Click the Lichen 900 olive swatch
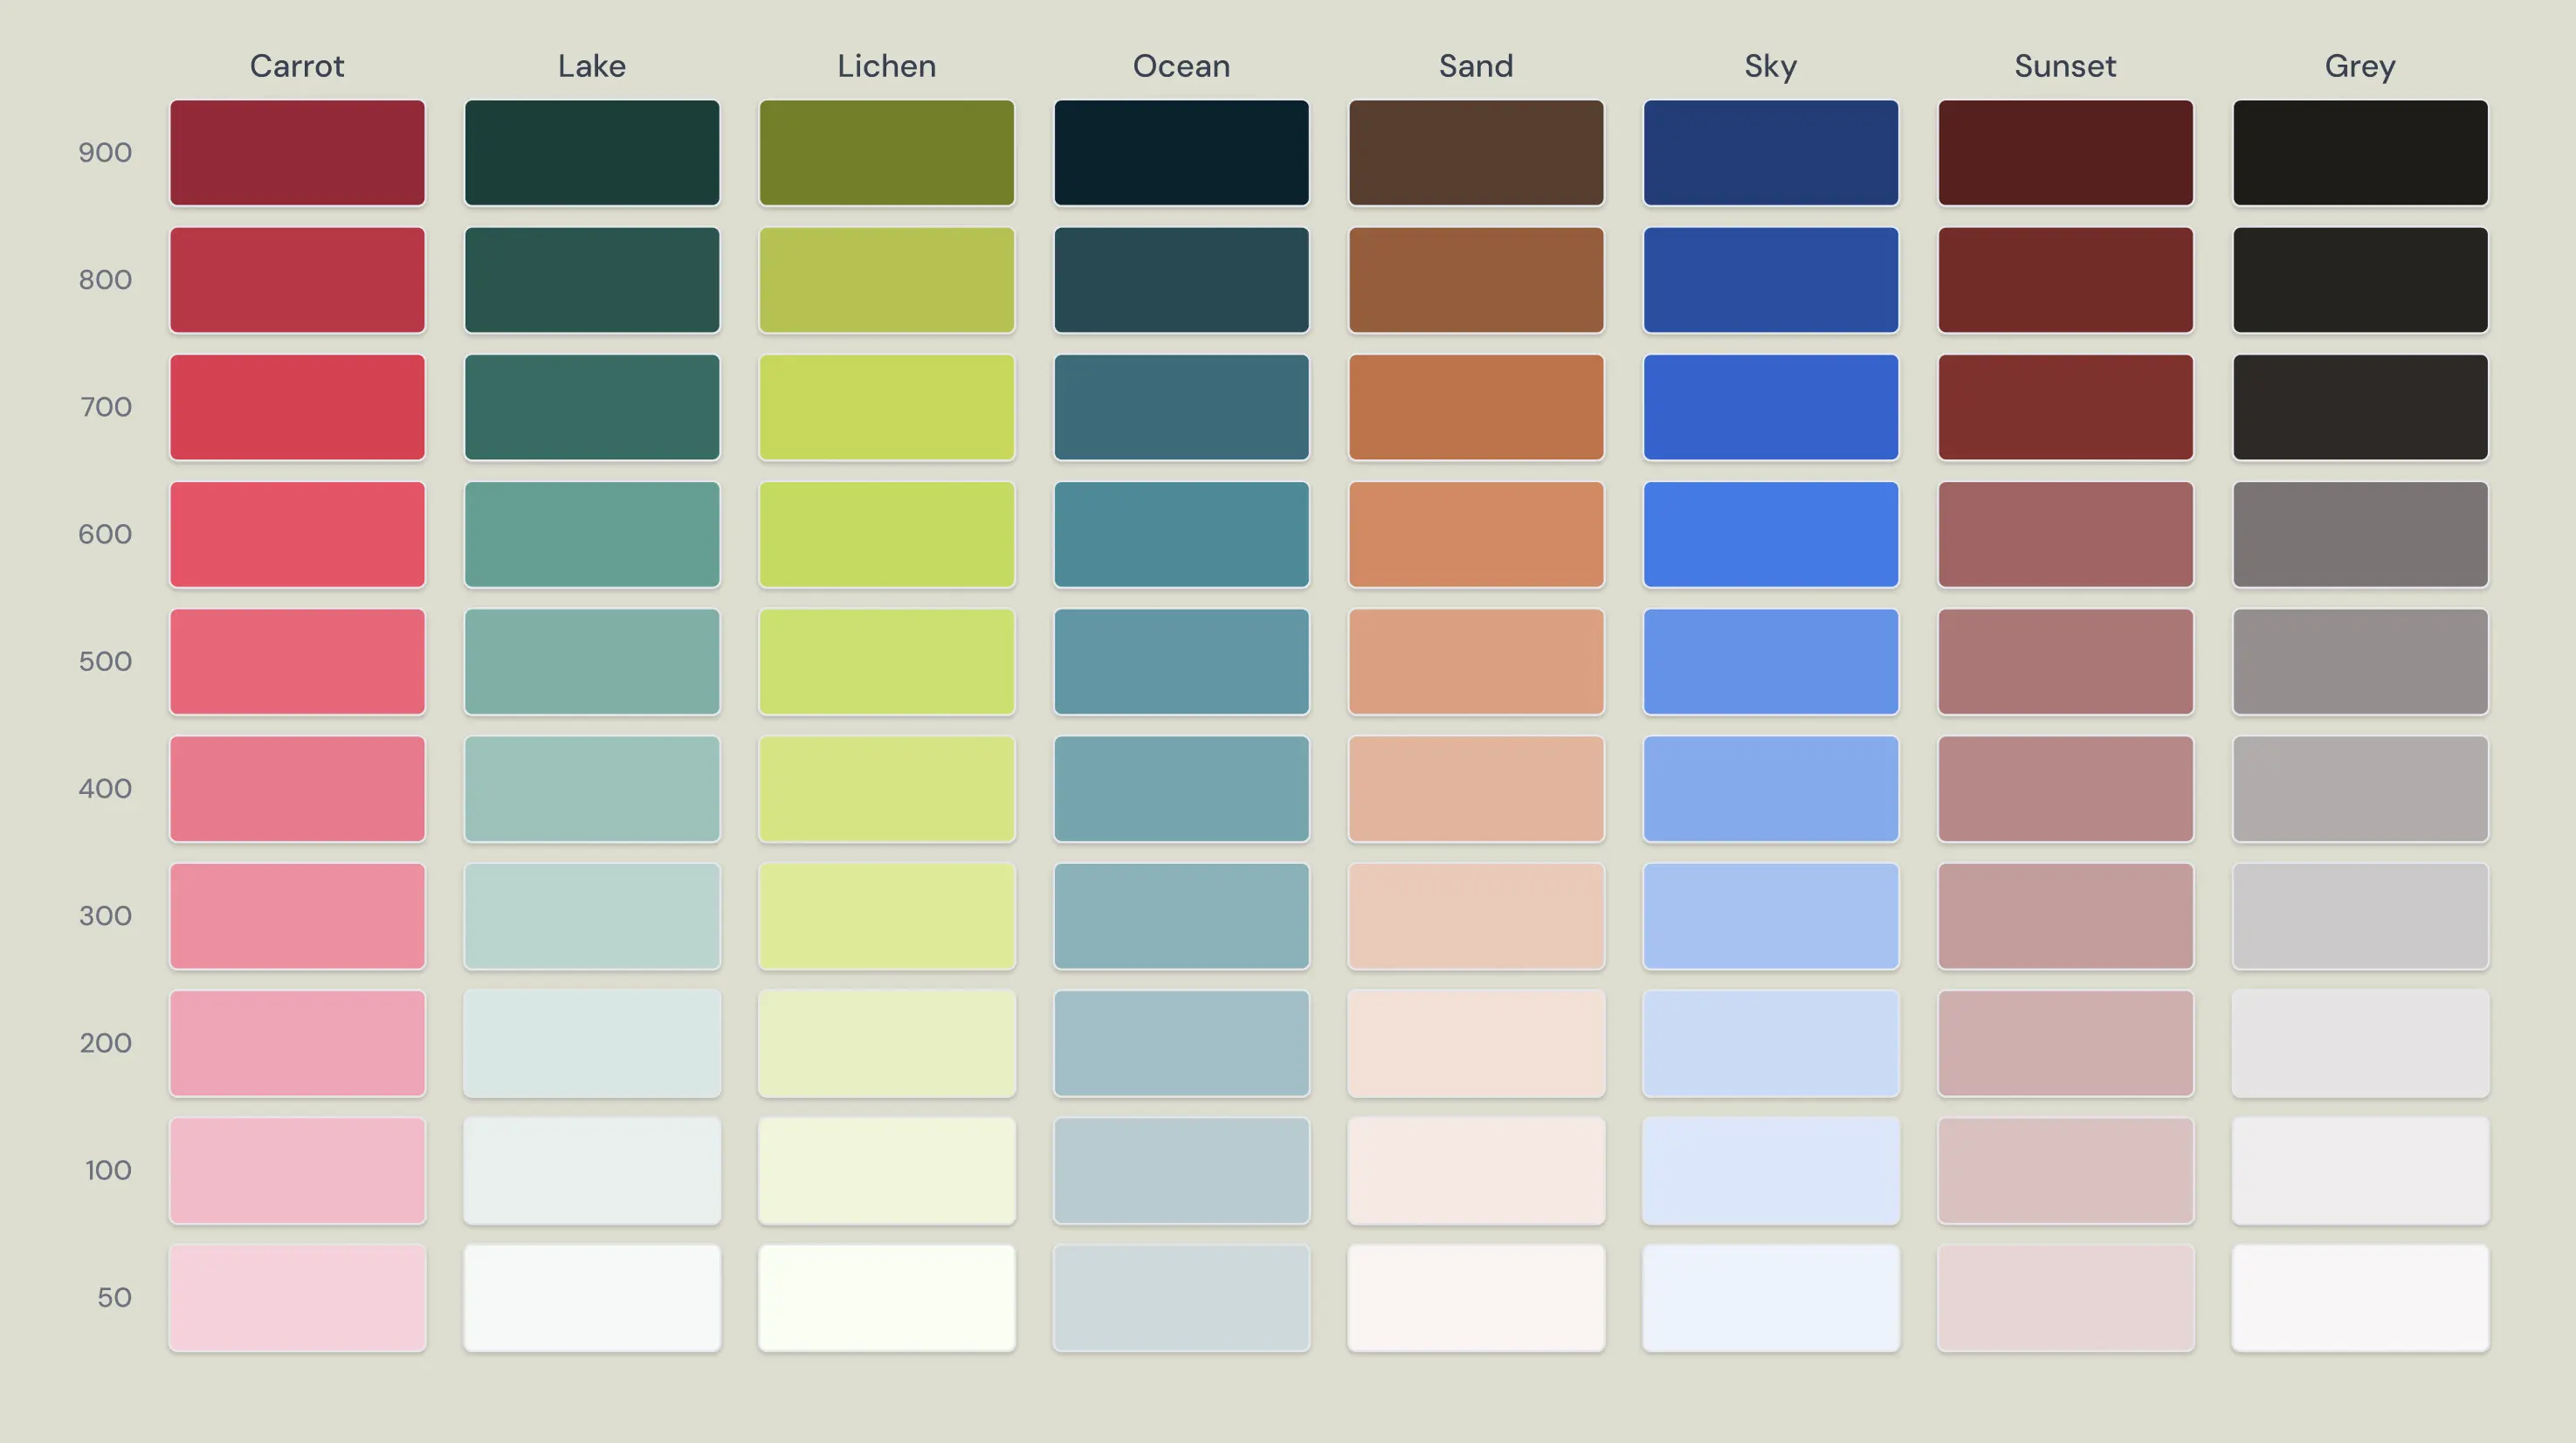Screen dimensions: 2576x1443 (x=886, y=152)
